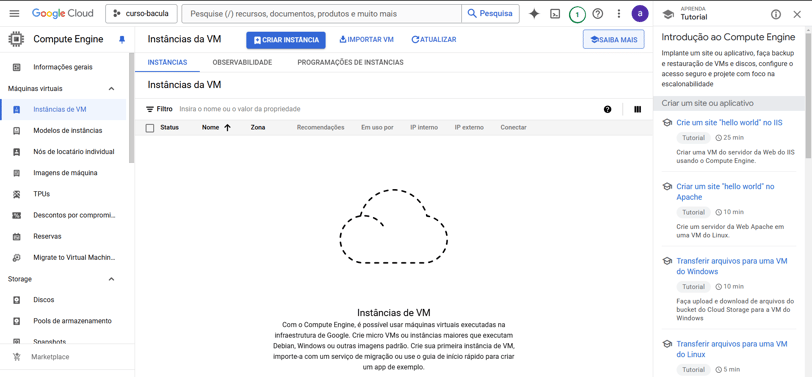The height and width of the screenshot is (377, 812).
Task: Click the tutorial info icon
Action: coord(776,14)
